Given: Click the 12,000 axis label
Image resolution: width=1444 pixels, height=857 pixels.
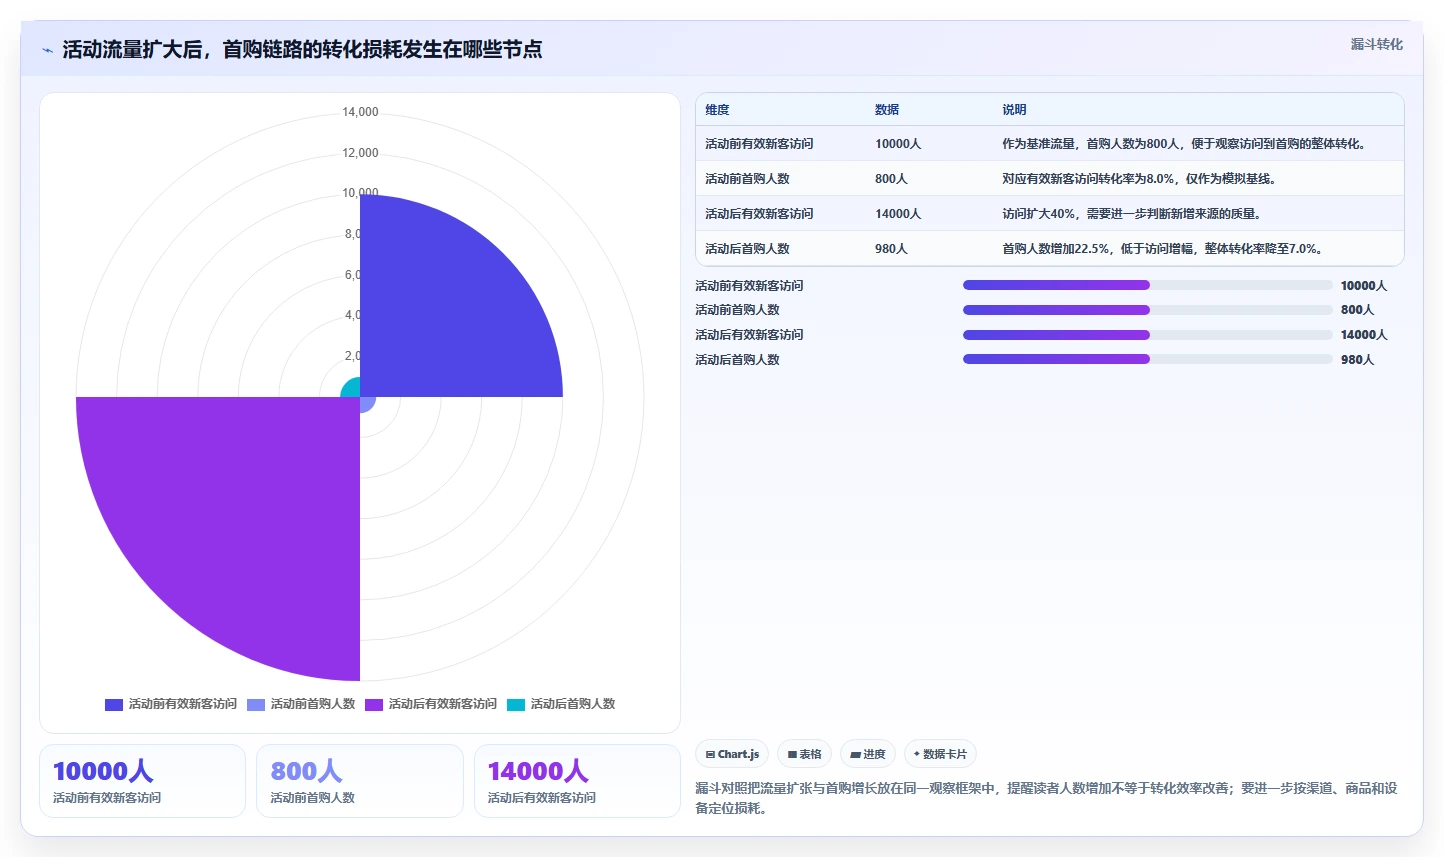Looking at the screenshot, I should coord(360,153).
